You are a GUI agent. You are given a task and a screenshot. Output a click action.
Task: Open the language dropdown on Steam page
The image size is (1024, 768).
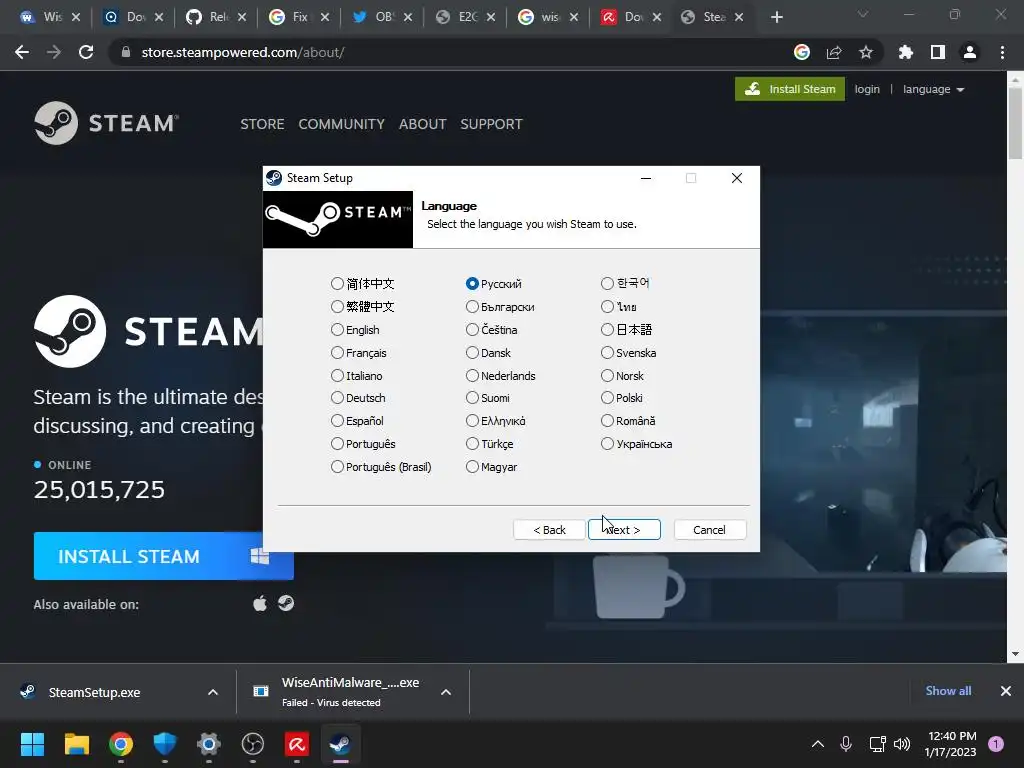coord(933,89)
